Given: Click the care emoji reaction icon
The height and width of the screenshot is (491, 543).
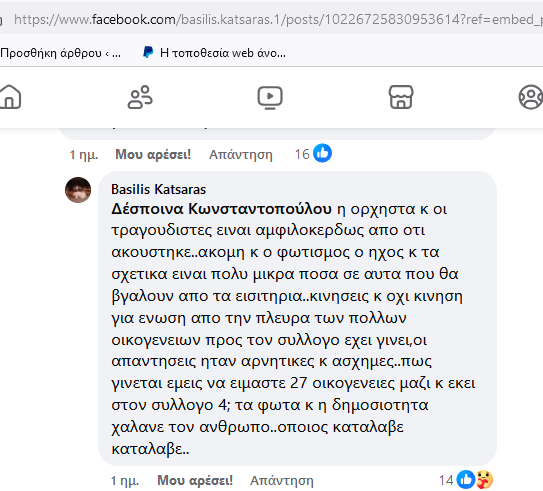Looking at the screenshot, I should pyautogui.click(x=484, y=480).
